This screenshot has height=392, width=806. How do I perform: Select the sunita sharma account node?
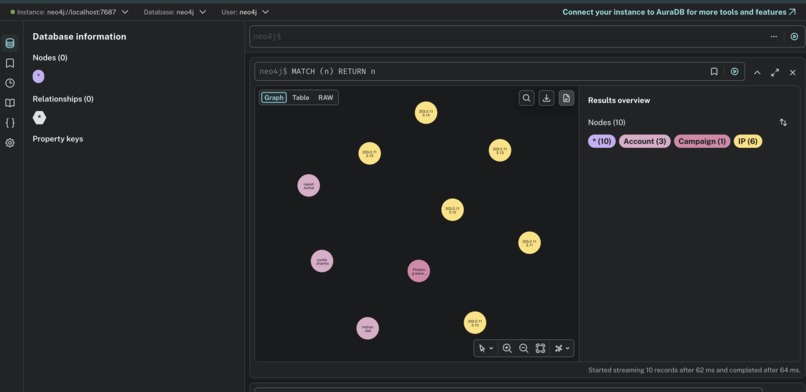322,261
